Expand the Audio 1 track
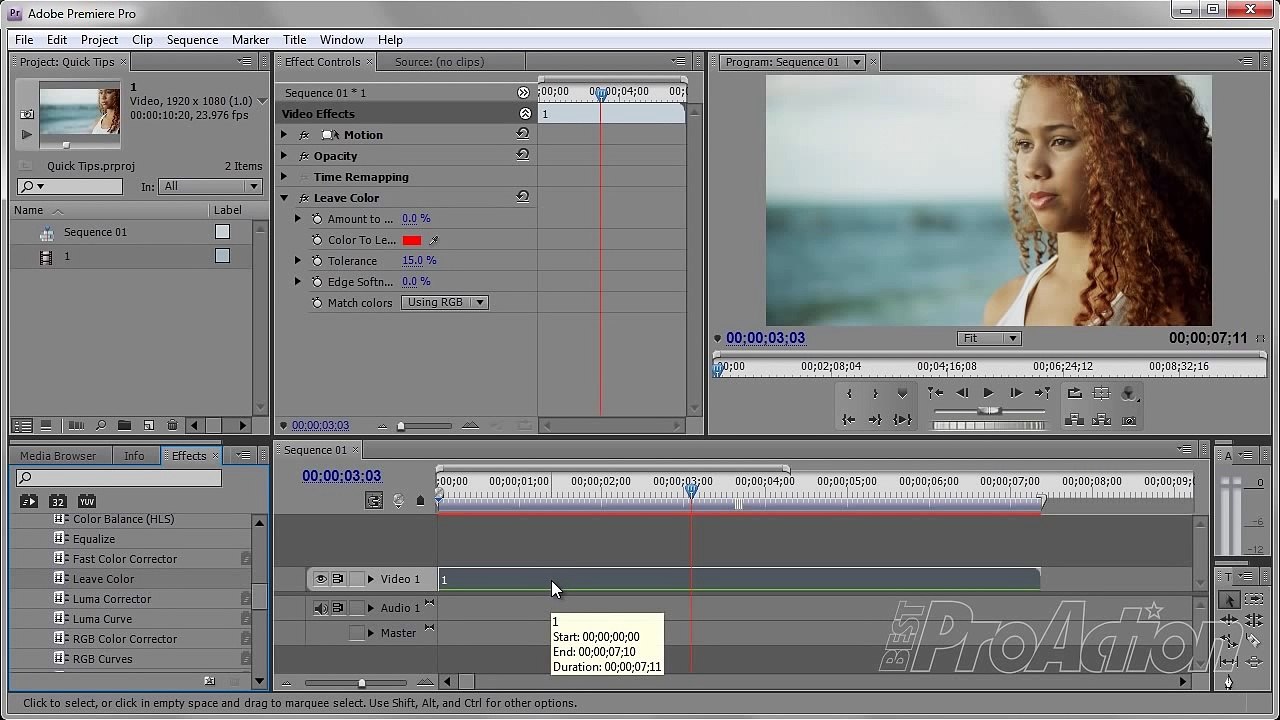 tap(371, 608)
